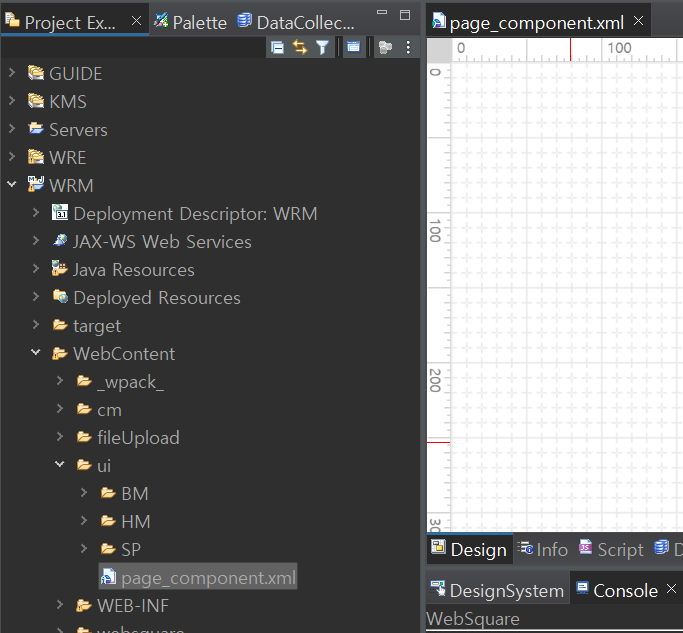Switch to the DataCollection tab
Image resolution: width=683 pixels, height=633 pixels.
pyautogui.click(x=296, y=22)
